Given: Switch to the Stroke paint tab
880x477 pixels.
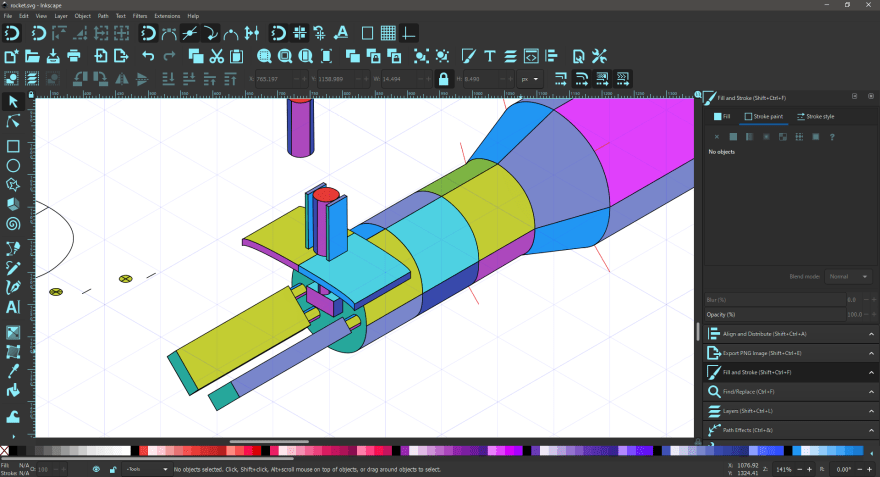Looking at the screenshot, I should point(764,117).
